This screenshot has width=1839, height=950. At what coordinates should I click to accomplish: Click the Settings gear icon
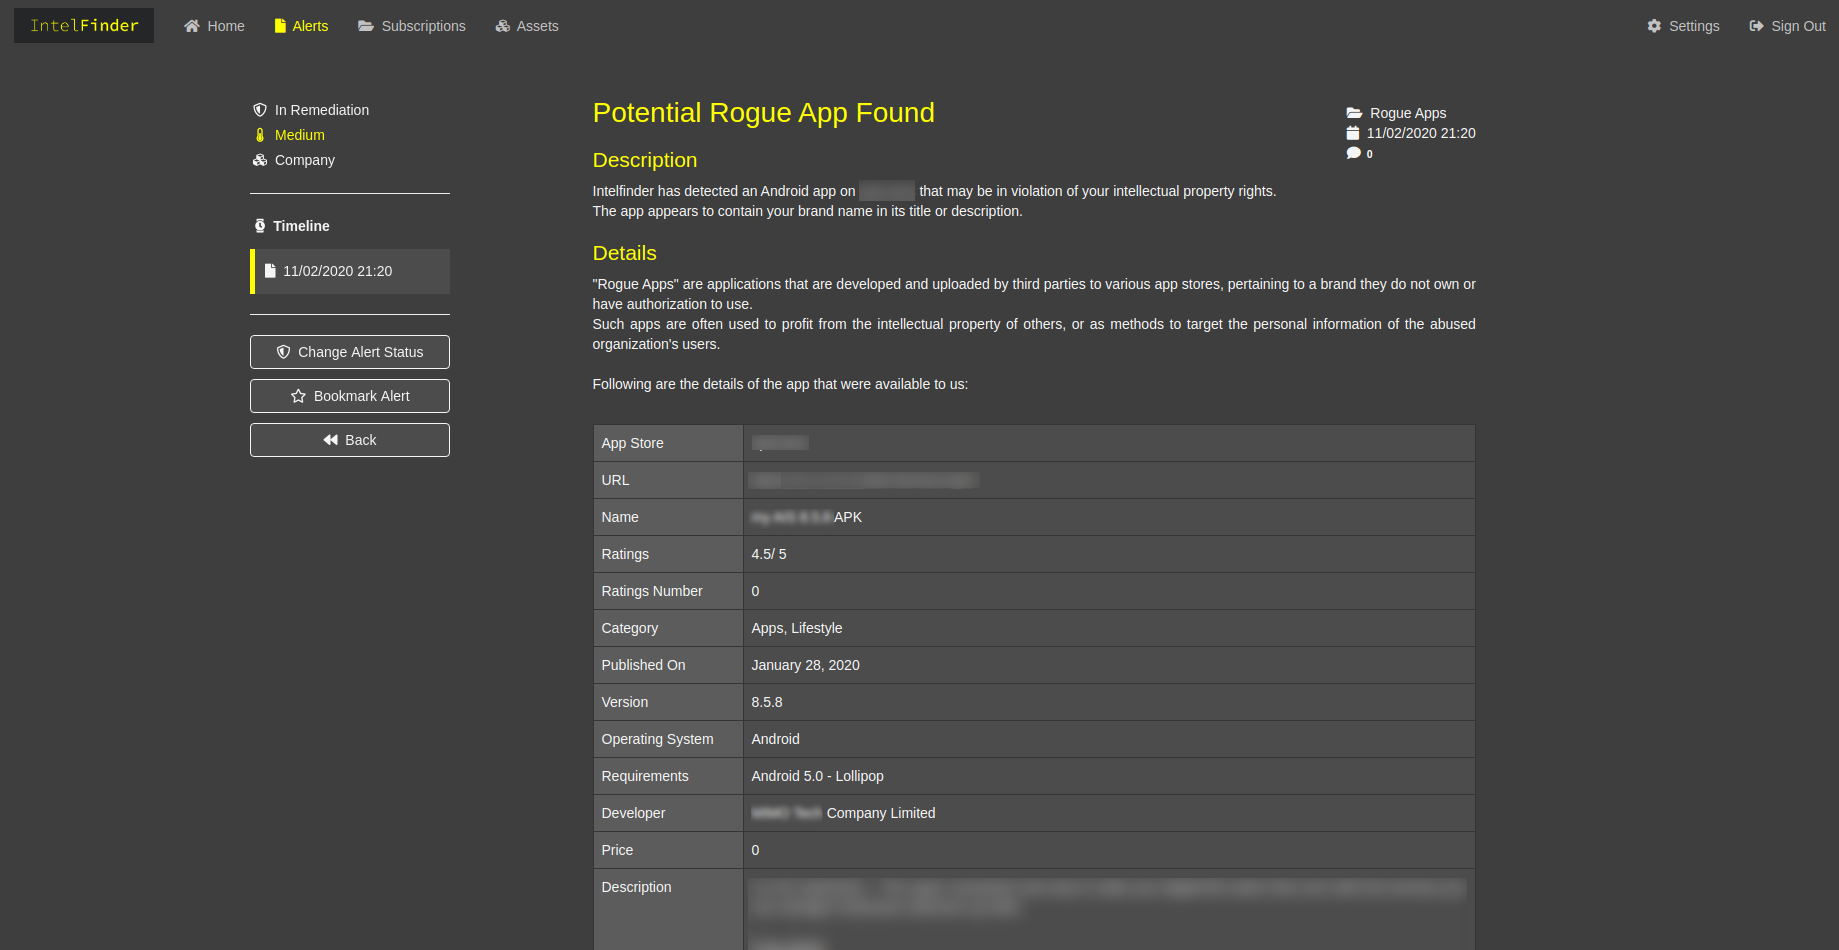pos(1654,26)
